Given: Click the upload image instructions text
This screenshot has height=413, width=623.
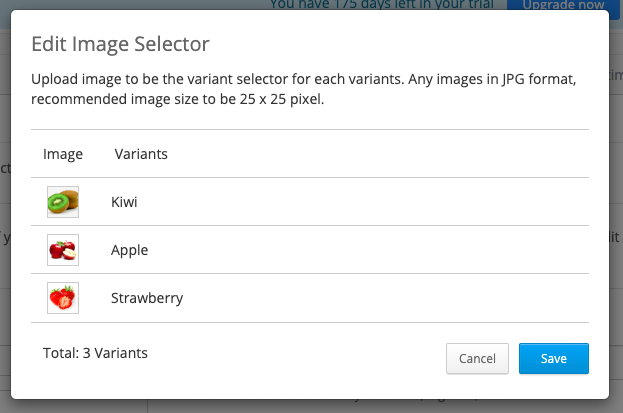Looking at the screenshot, I should point(304,89).
